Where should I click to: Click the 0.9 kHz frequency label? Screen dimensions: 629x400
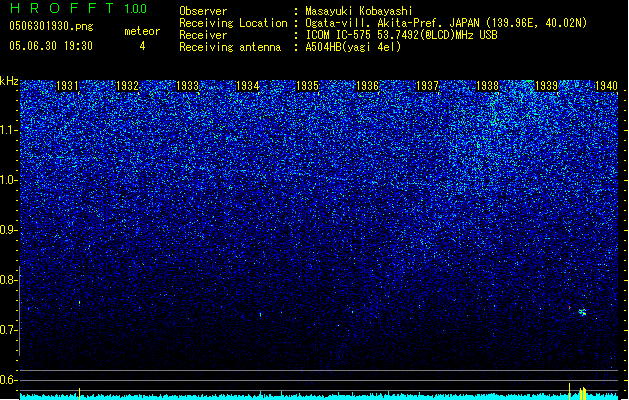(8, 230)
